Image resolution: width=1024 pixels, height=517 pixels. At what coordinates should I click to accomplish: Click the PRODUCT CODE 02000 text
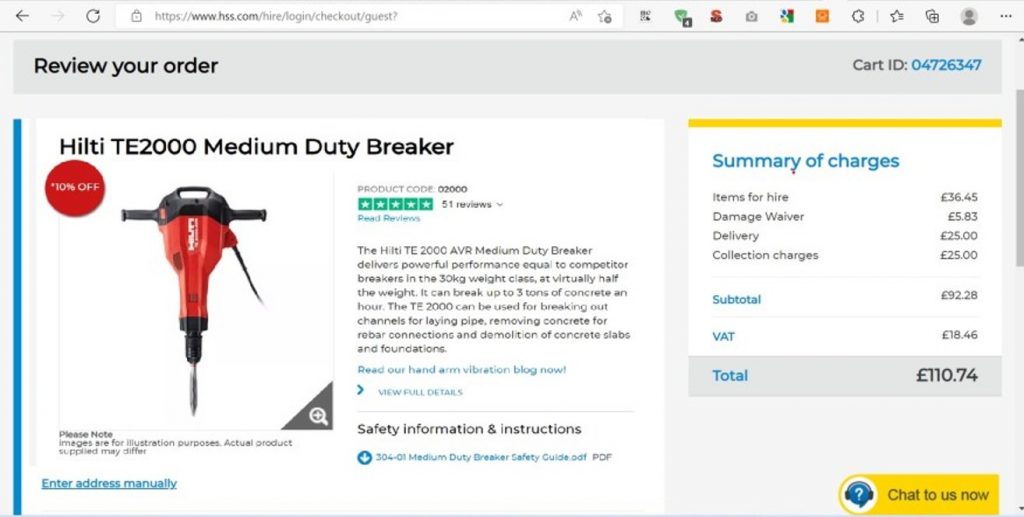[x=412, y=189]
